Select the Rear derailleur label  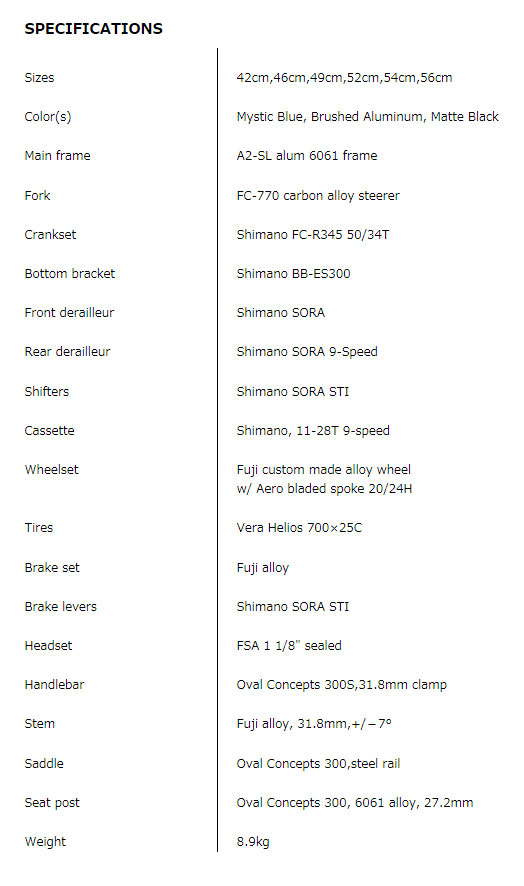pyautogui.click(x=67, y=351)
